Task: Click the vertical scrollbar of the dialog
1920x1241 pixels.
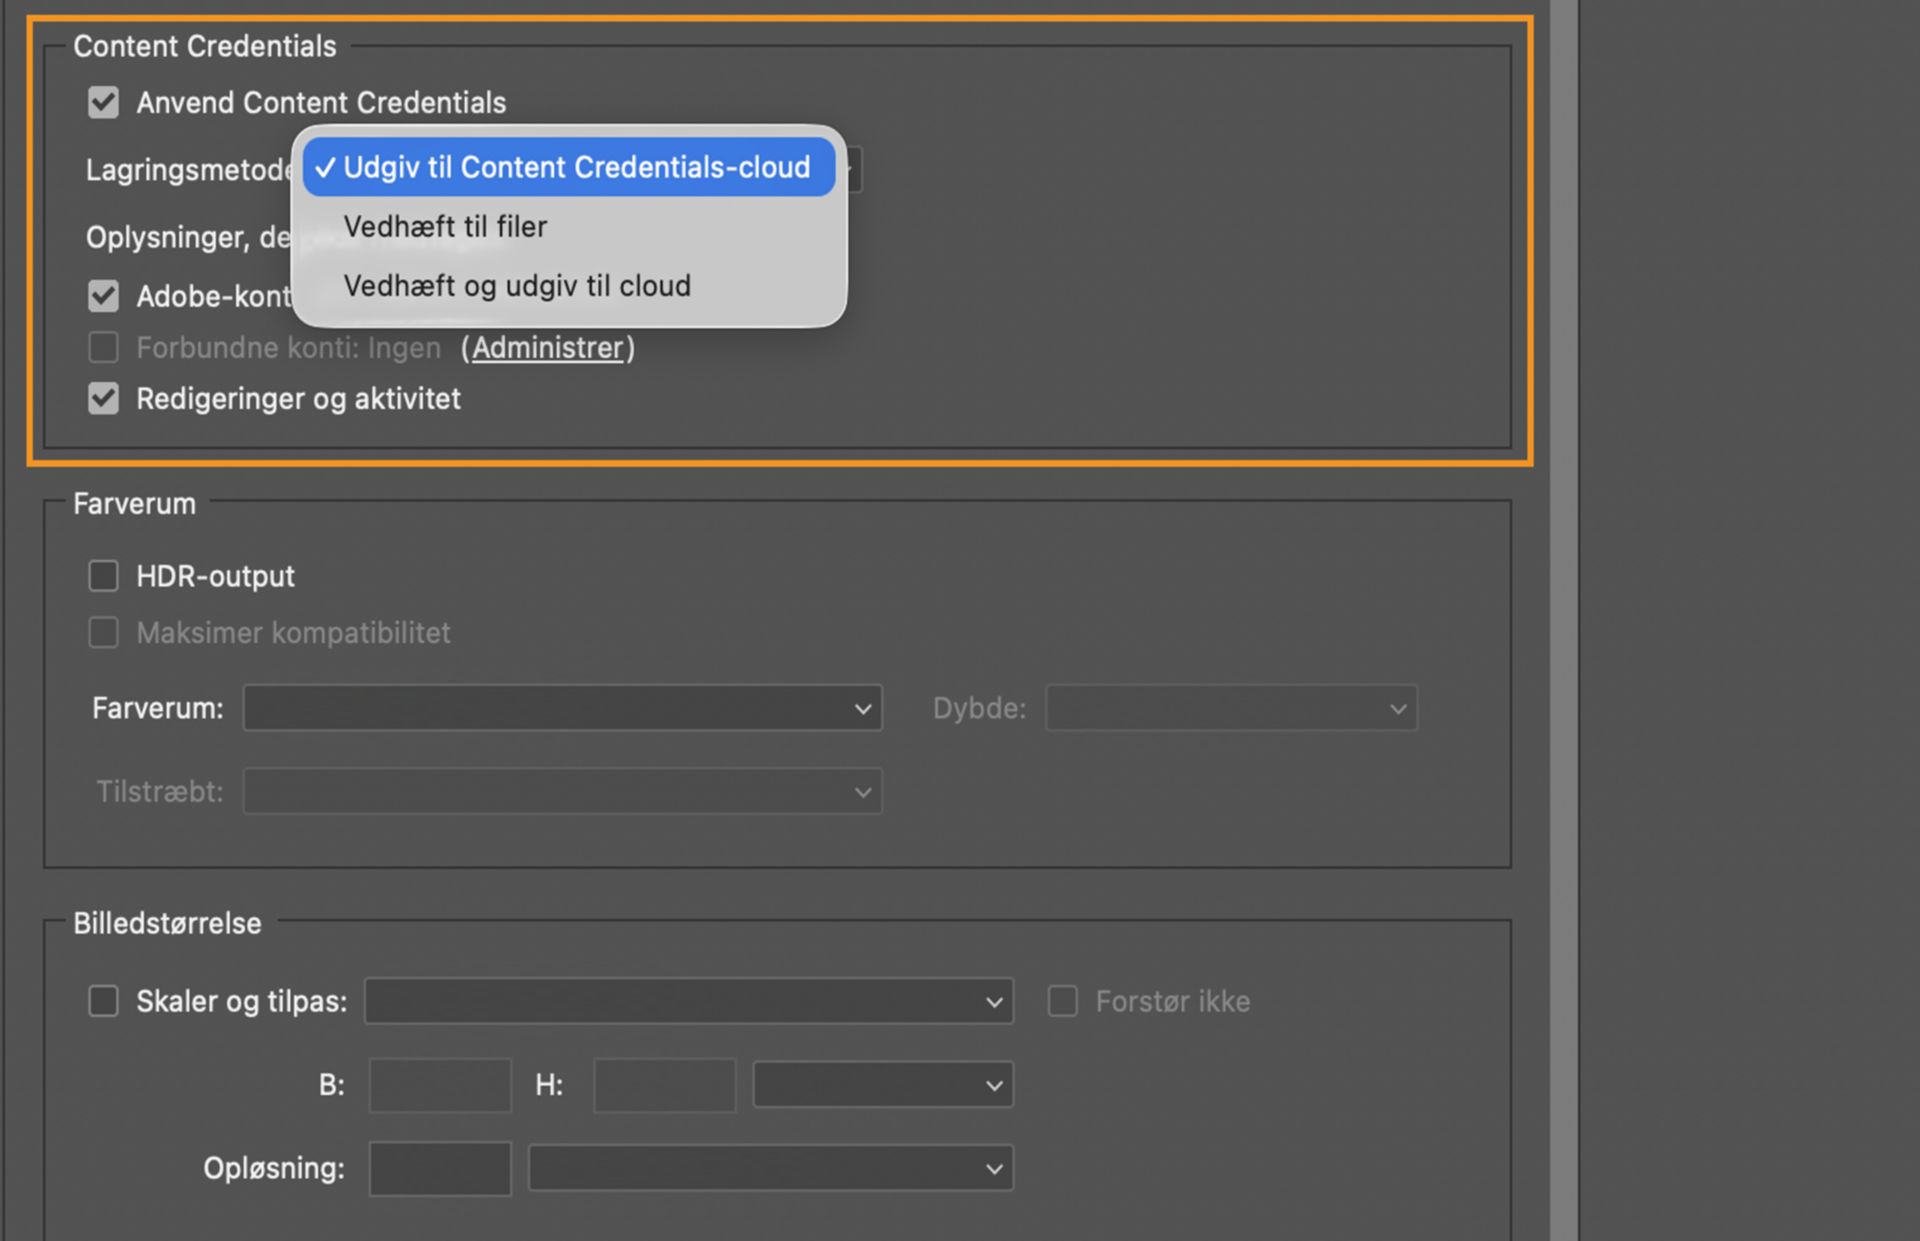Action: pyautogui.click(x=1564, y=620)
